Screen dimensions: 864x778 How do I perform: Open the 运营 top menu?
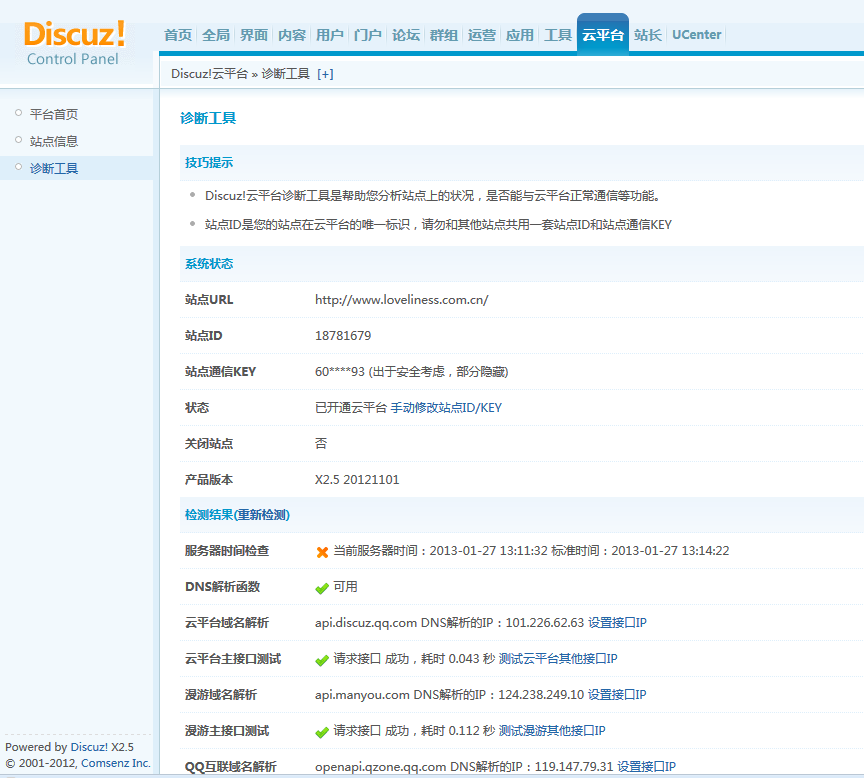(482, 35)
